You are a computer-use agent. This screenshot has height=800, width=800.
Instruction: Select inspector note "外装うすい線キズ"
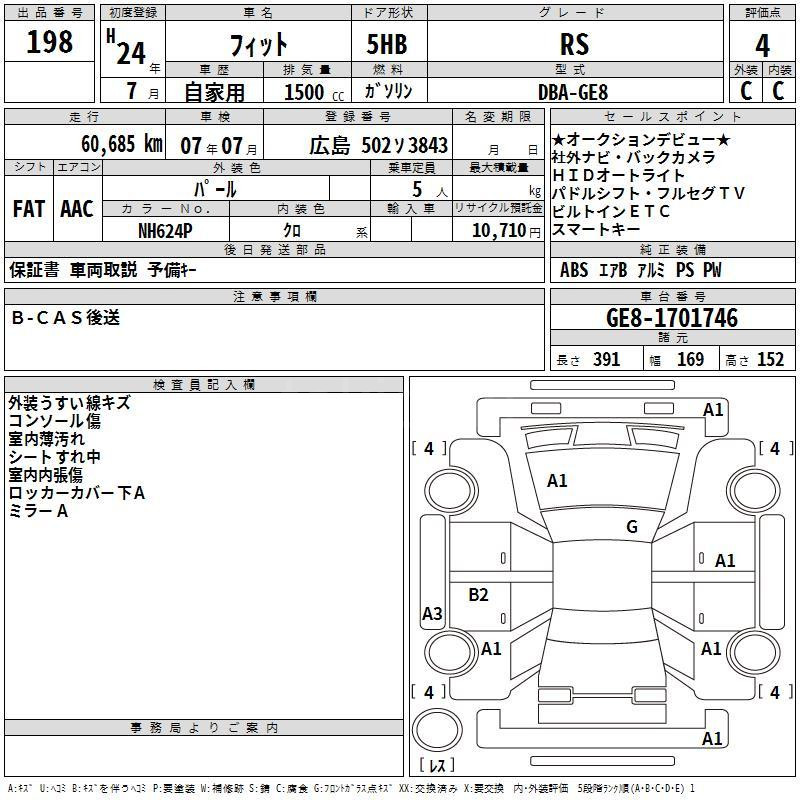[x=69, y=403]
